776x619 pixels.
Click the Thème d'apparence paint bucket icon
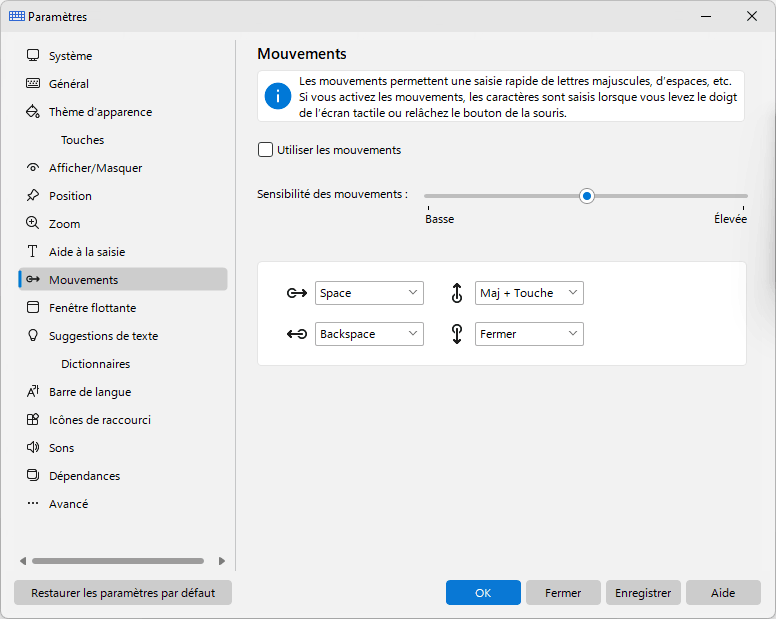[x=33, y=111]
